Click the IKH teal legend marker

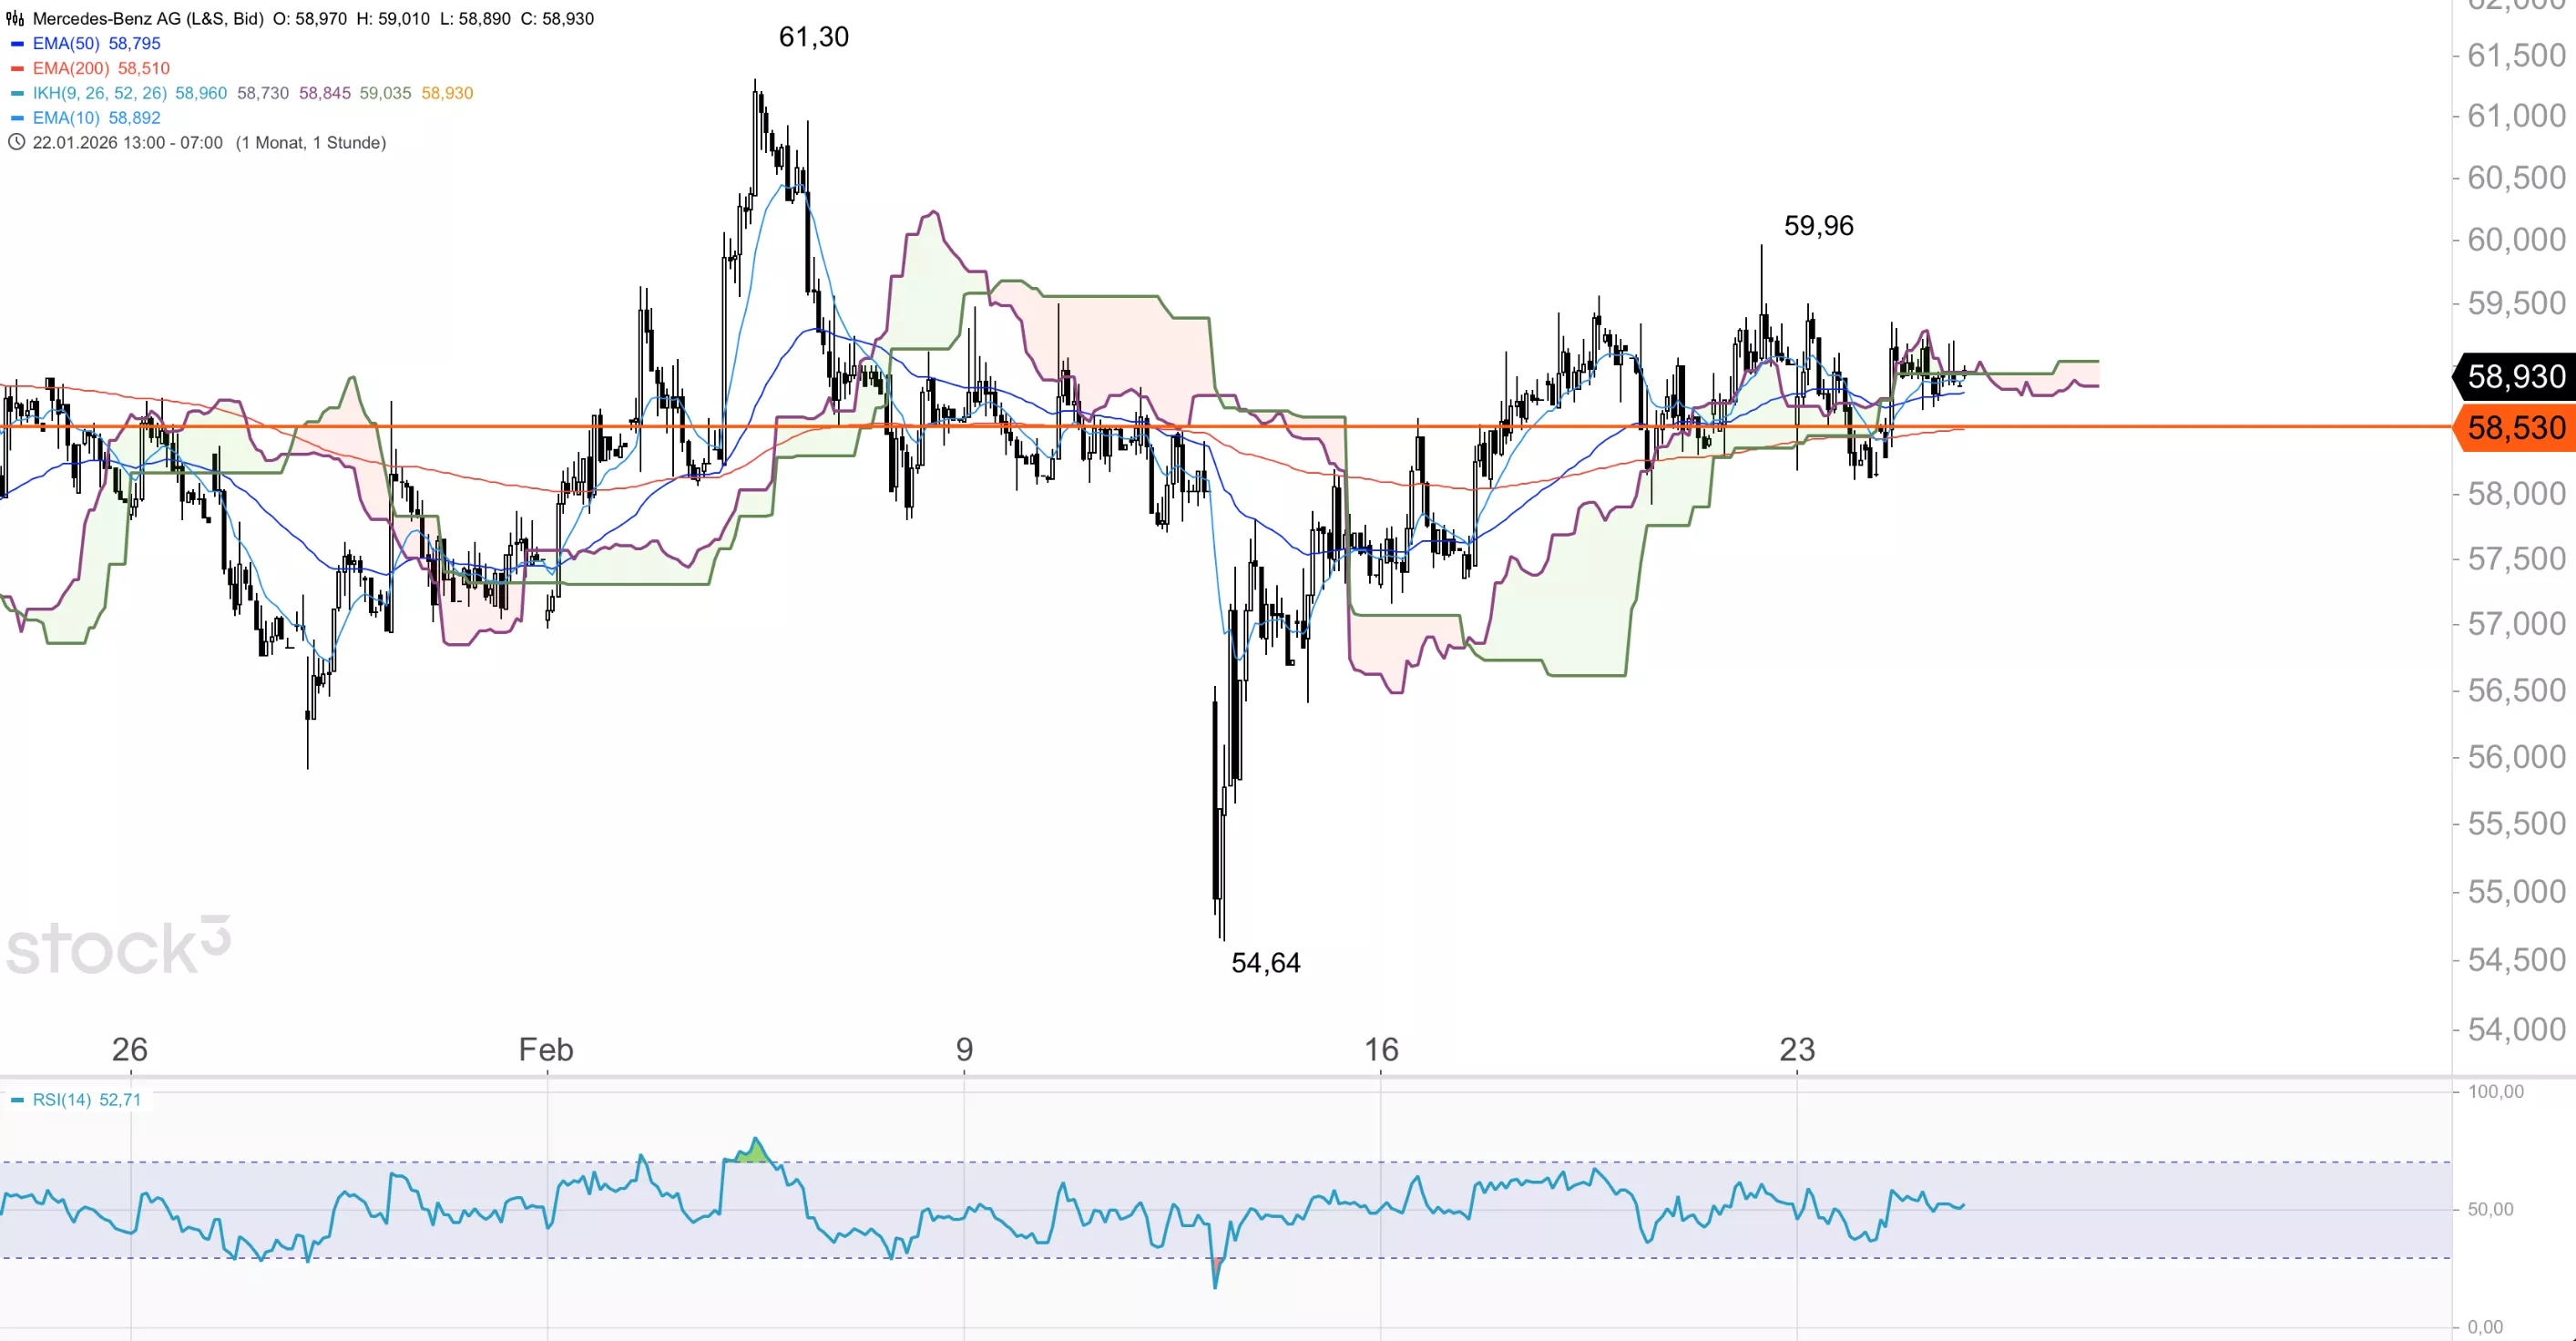(x=17, y=93)
